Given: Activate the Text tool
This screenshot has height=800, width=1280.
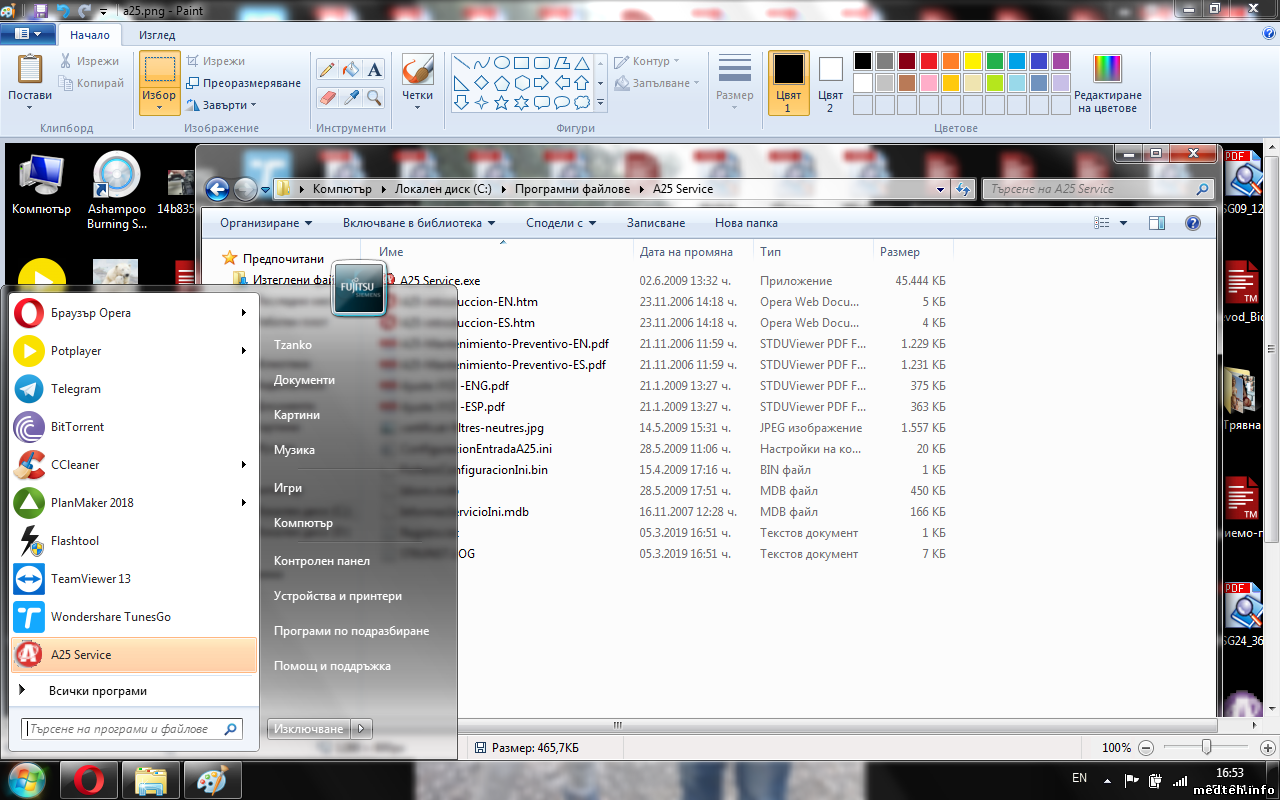Looking at the screenshot, I should (x=375, y=70).
